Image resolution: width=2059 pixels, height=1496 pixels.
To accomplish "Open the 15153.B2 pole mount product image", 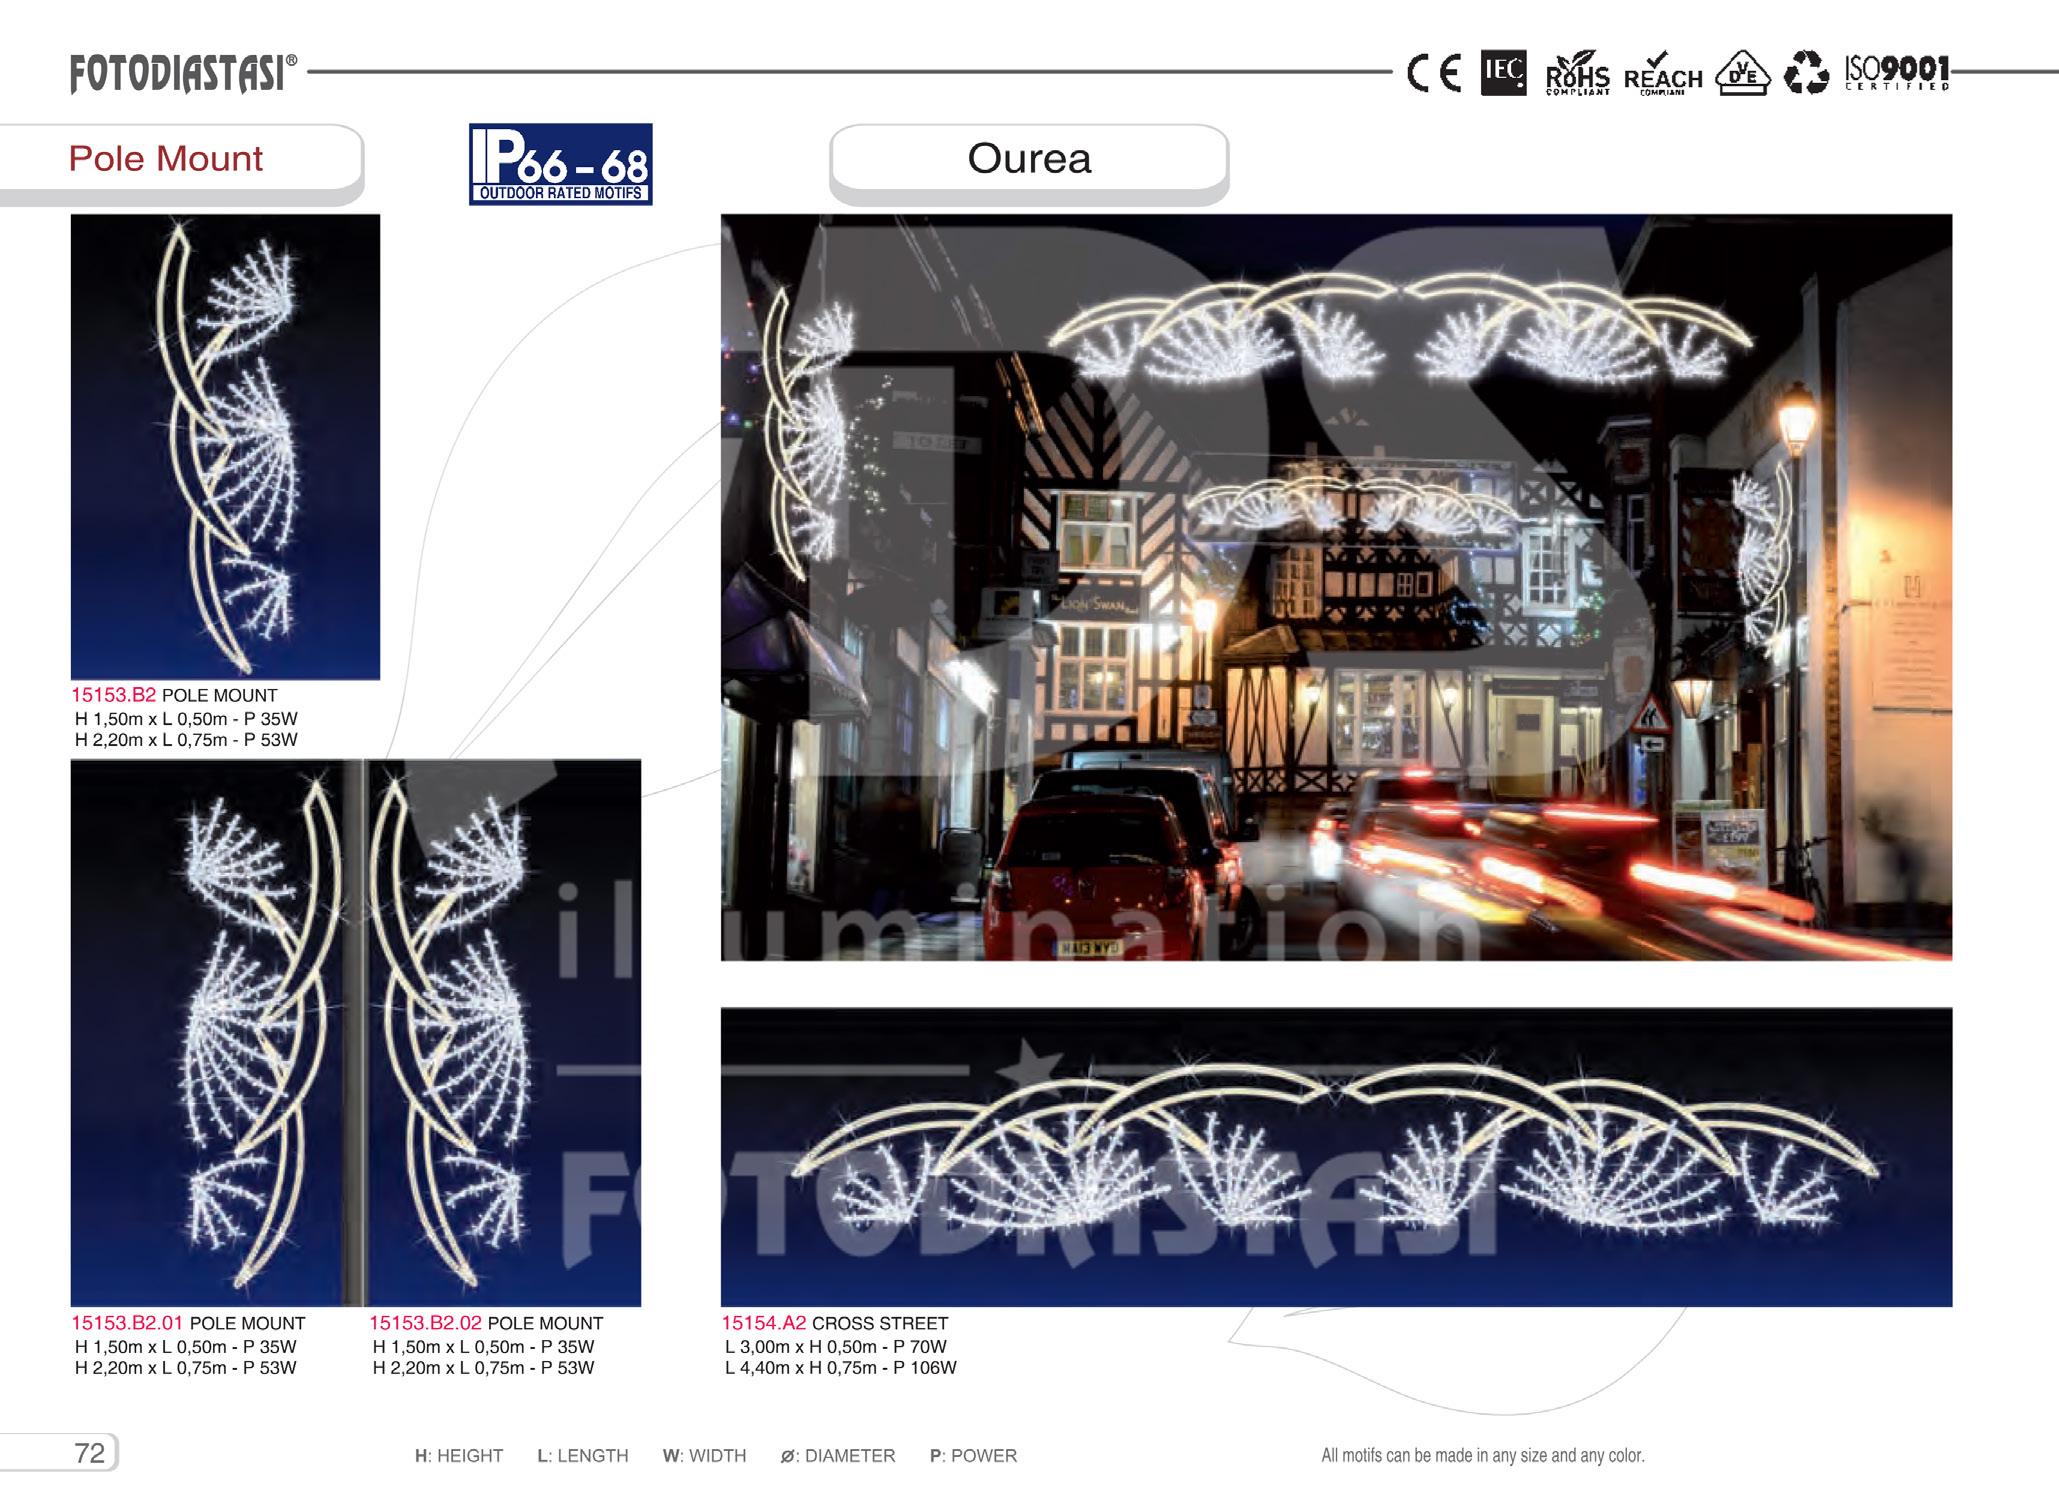I will pos(225,446).
